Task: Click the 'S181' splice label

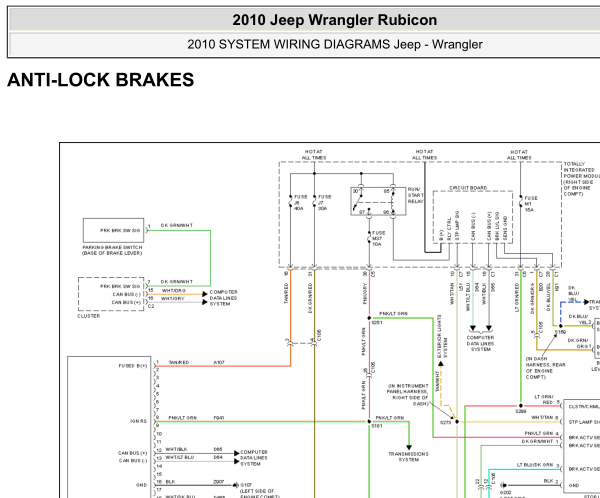Action: pos(377,426)
